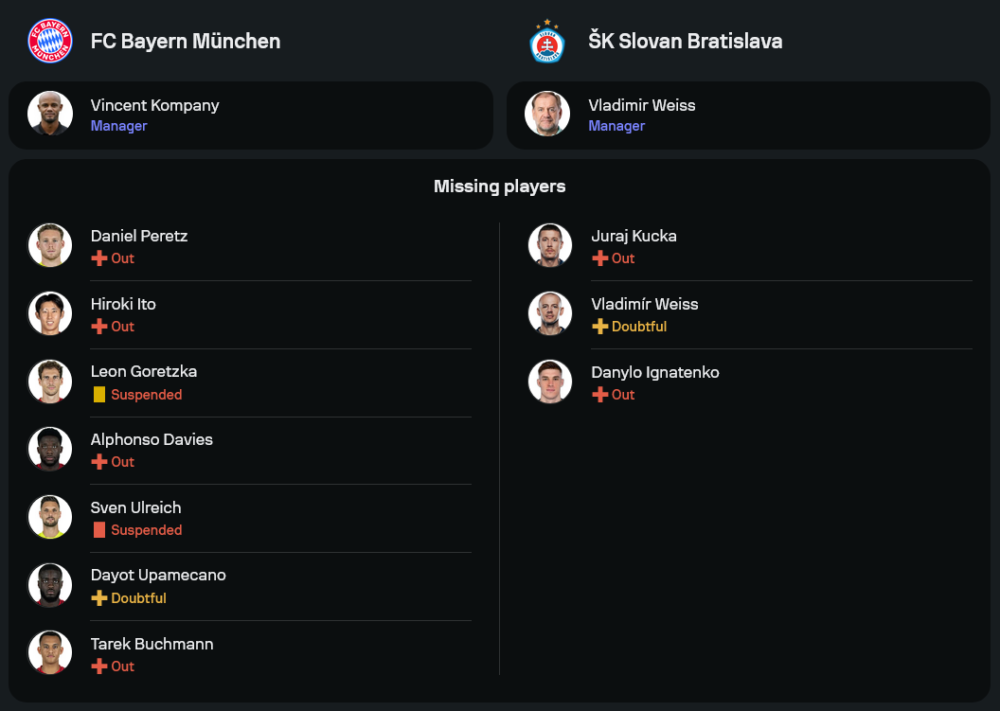Click the FC Bayern München club crest

[x=50, y=42]
